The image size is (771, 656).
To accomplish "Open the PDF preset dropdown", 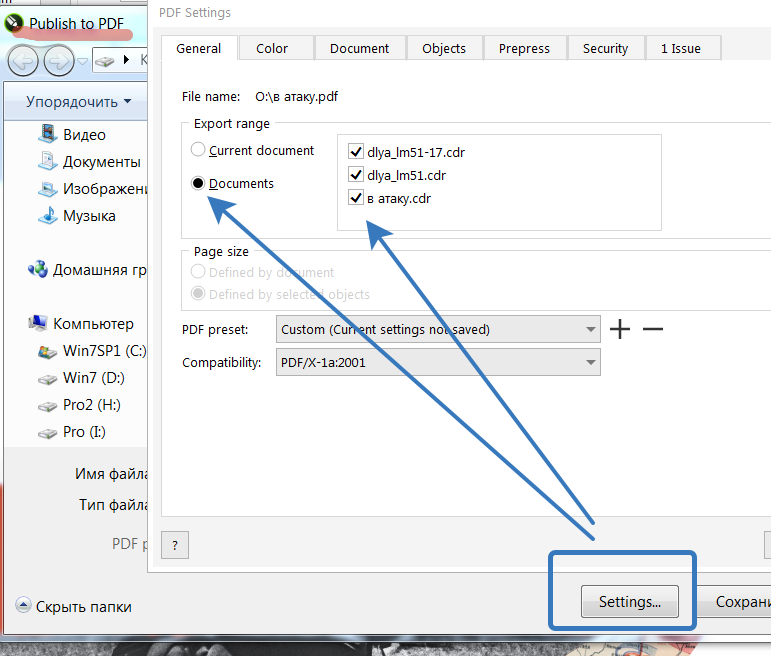I will pos(438,329).
